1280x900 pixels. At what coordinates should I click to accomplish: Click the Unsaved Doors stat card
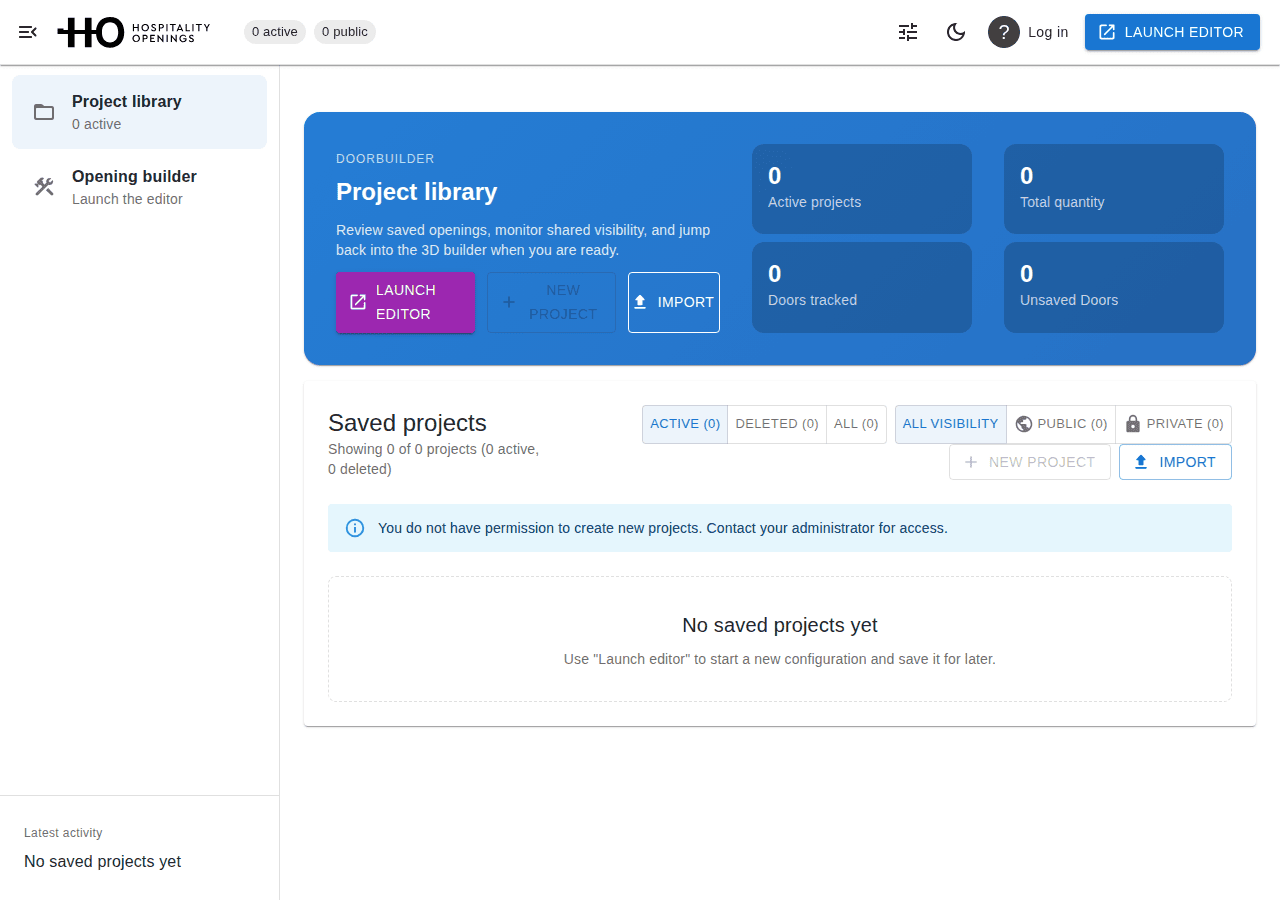click(1114, 287)
